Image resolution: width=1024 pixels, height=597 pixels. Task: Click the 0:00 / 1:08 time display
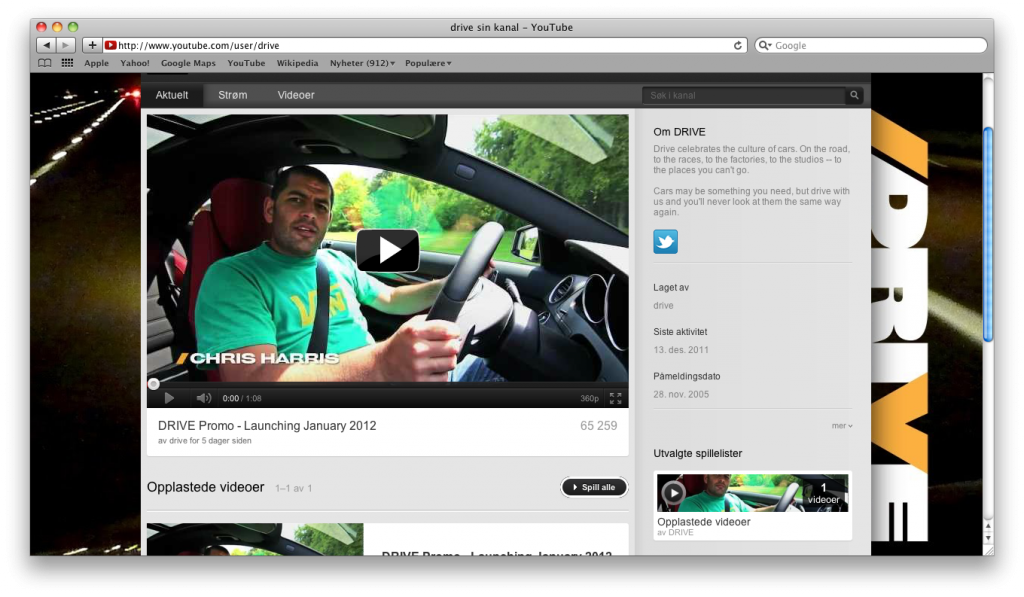coord(242,398)
